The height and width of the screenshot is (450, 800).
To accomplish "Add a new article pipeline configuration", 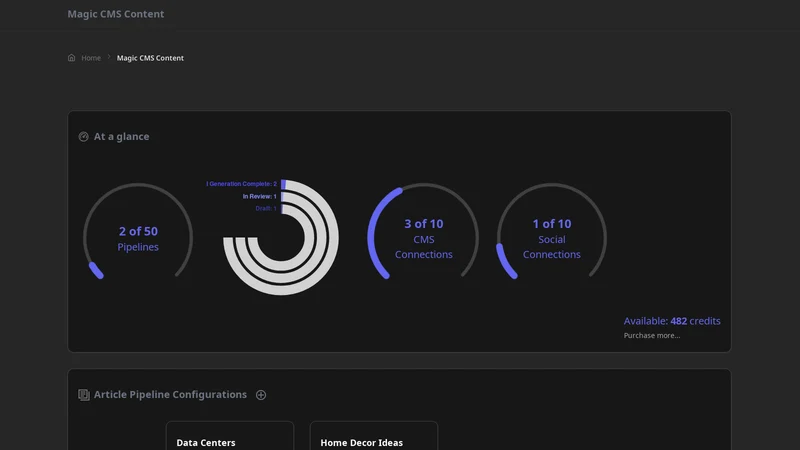I will click(261, 395).
